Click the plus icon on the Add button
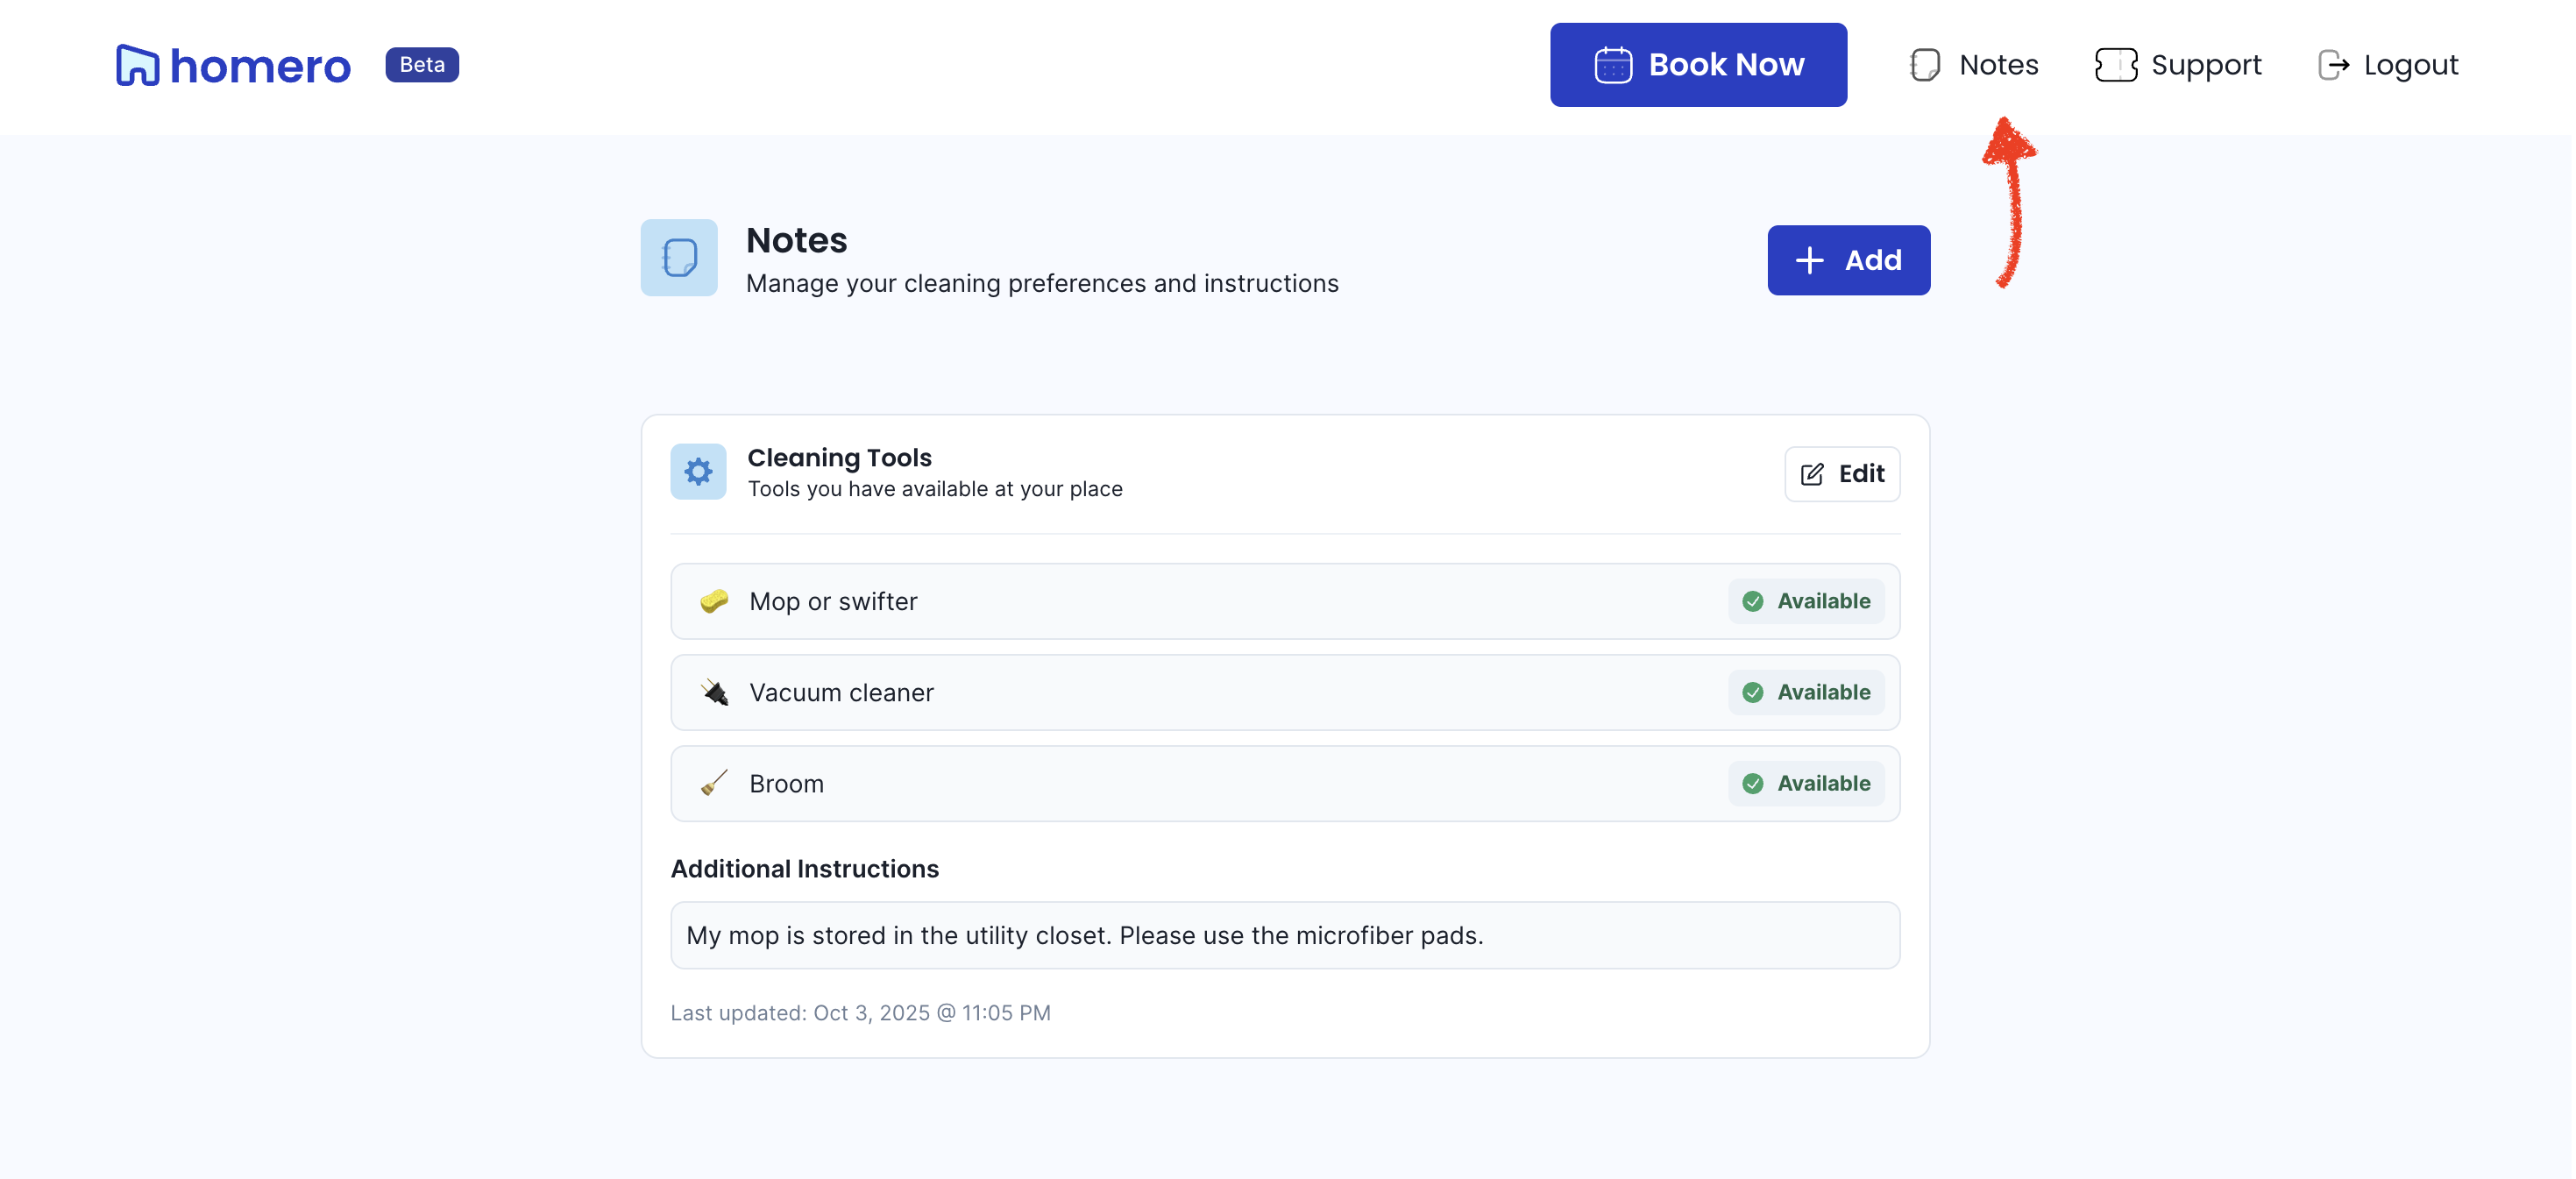The width and height of the screenshot is (2576, 1179). tap(1809, 260)
